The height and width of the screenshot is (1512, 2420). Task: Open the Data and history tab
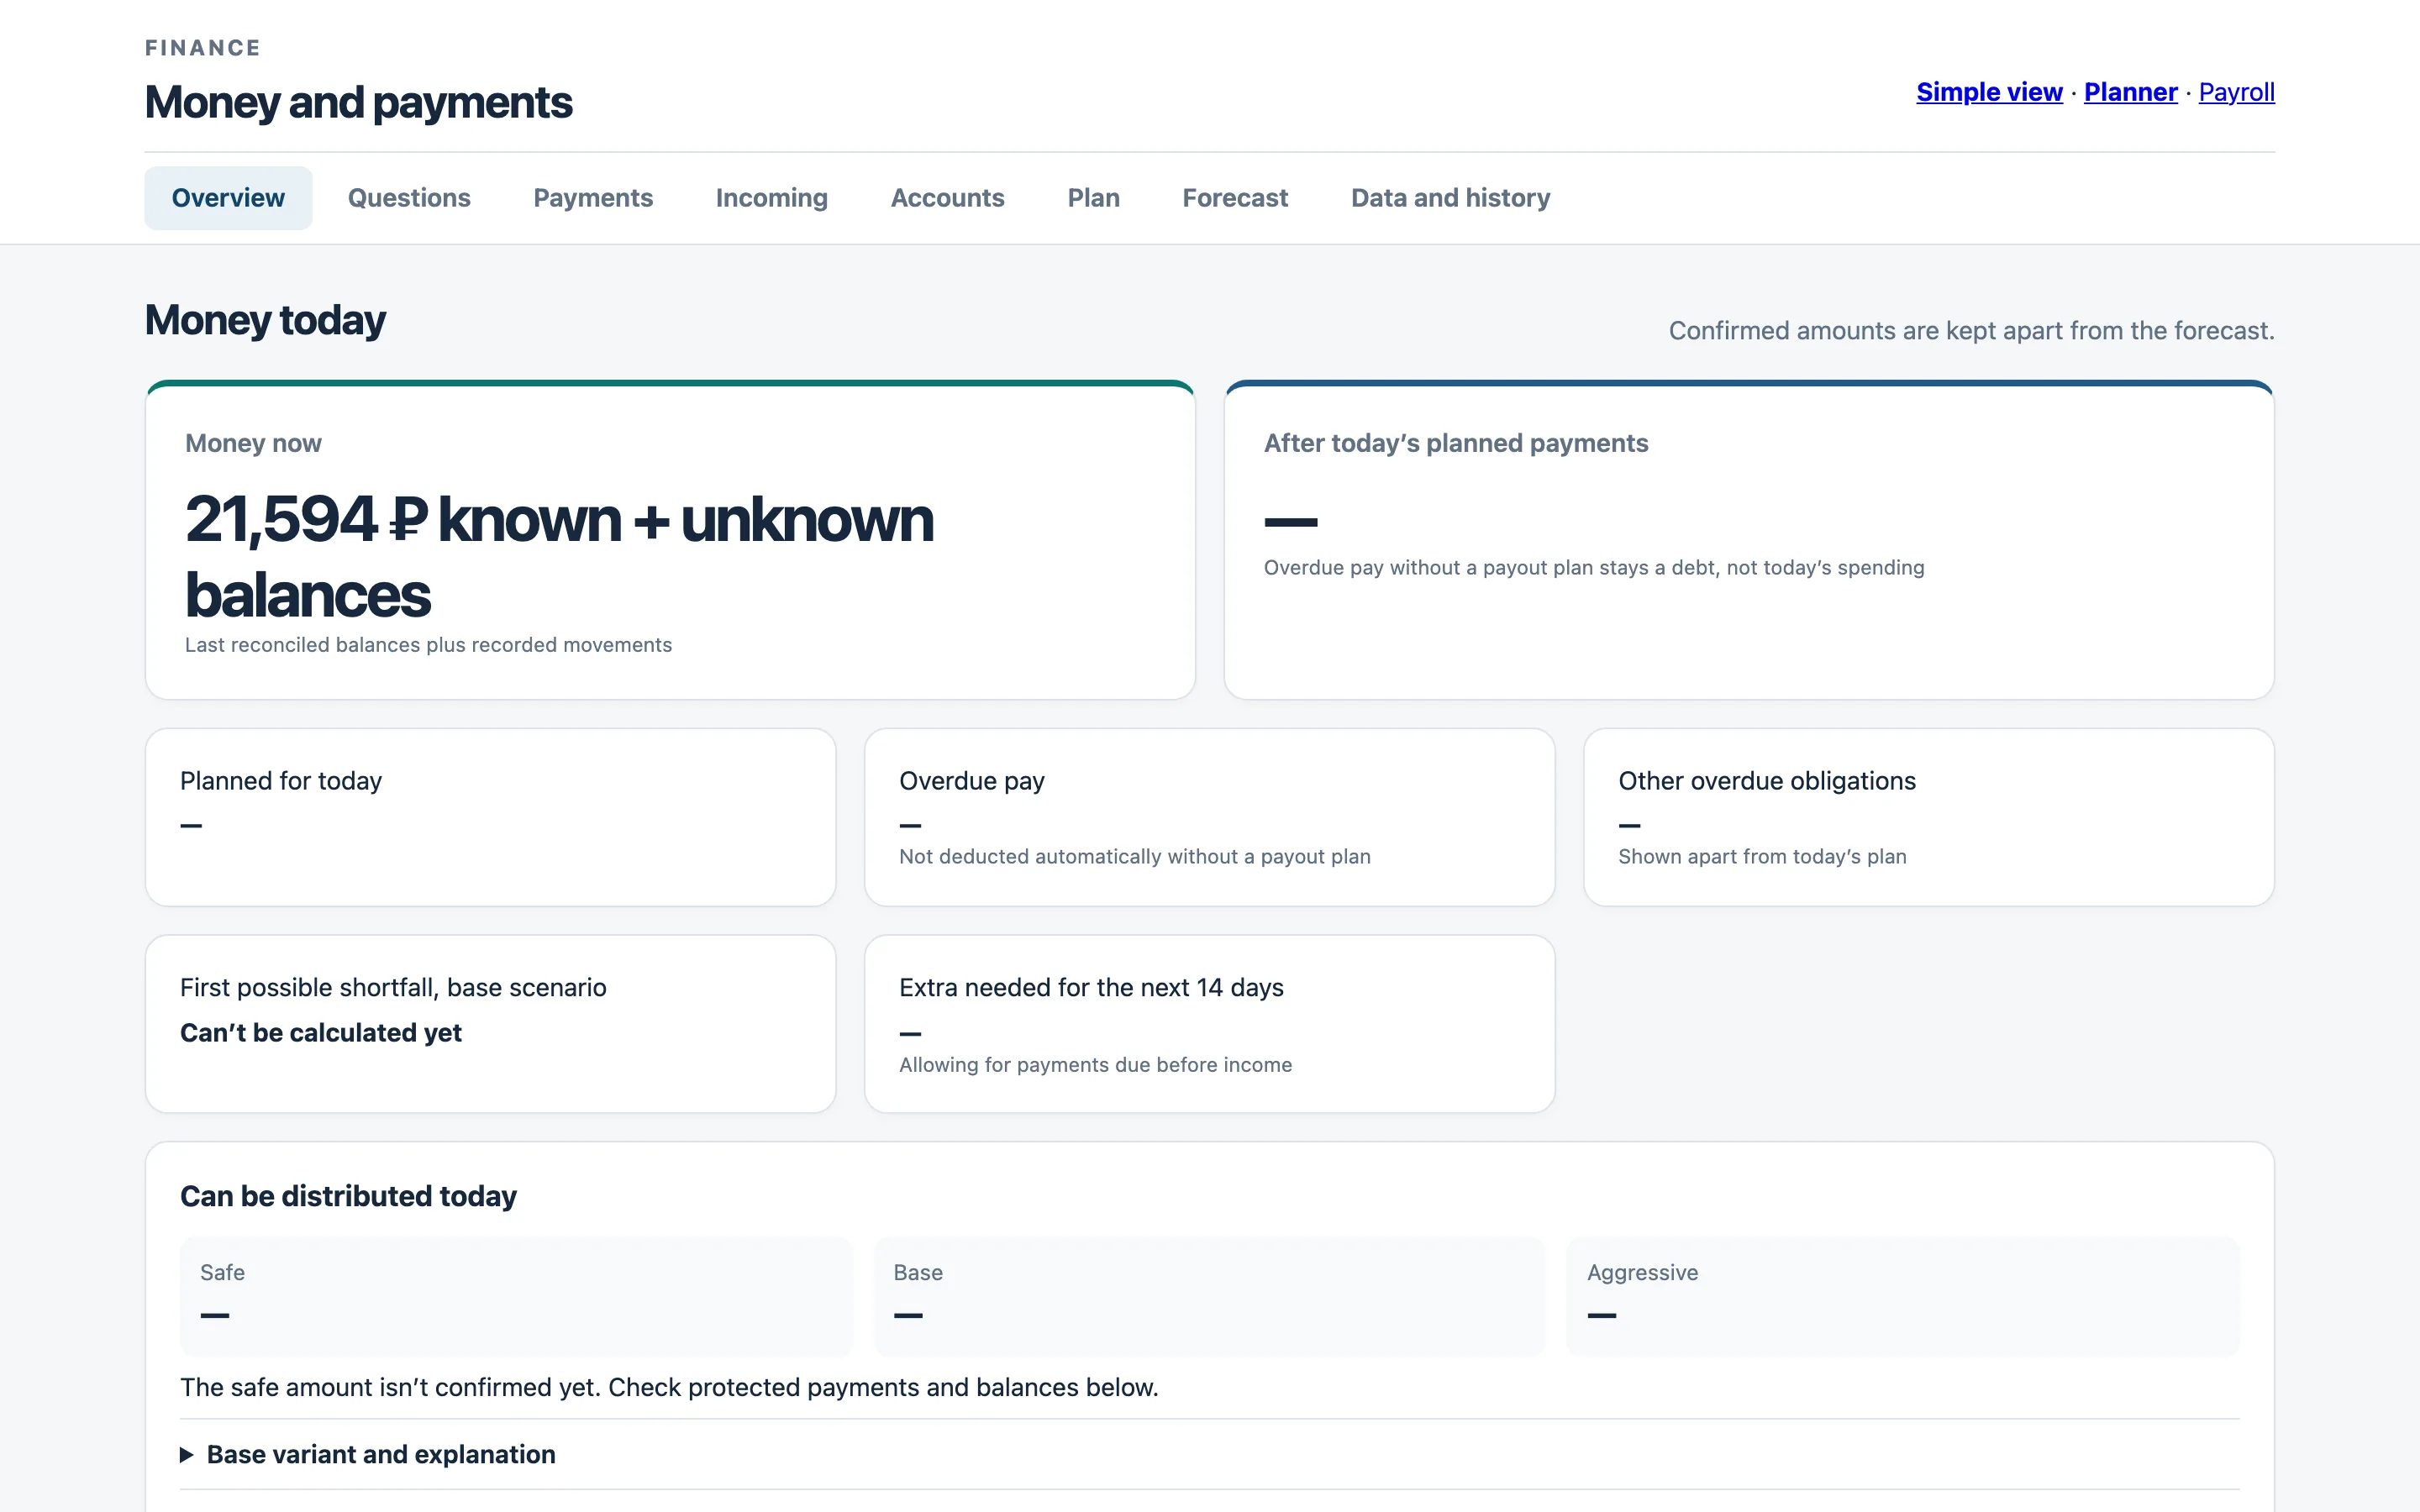1450,198
